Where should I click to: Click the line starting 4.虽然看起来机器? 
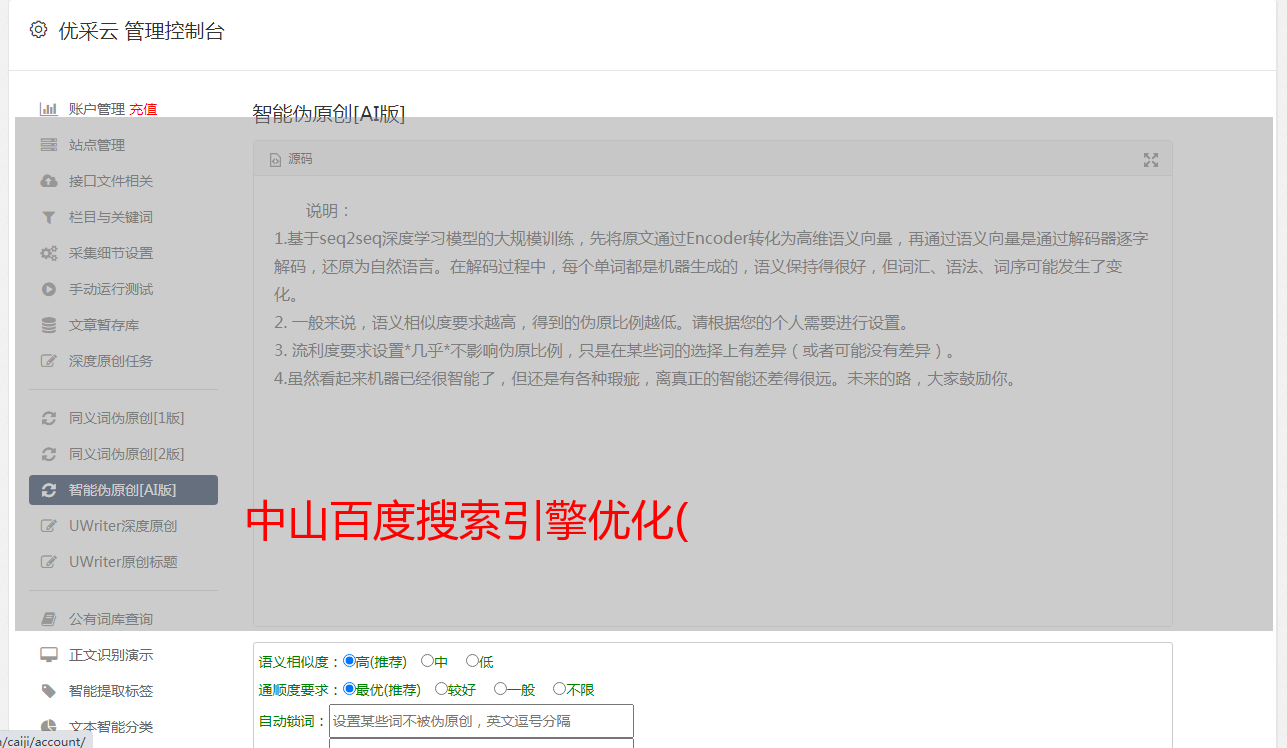[645, 379]
